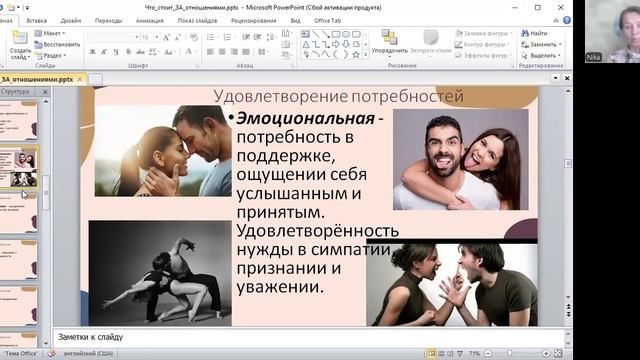
Task: Open the Выделить select dropdown
Action: point(541,55)
